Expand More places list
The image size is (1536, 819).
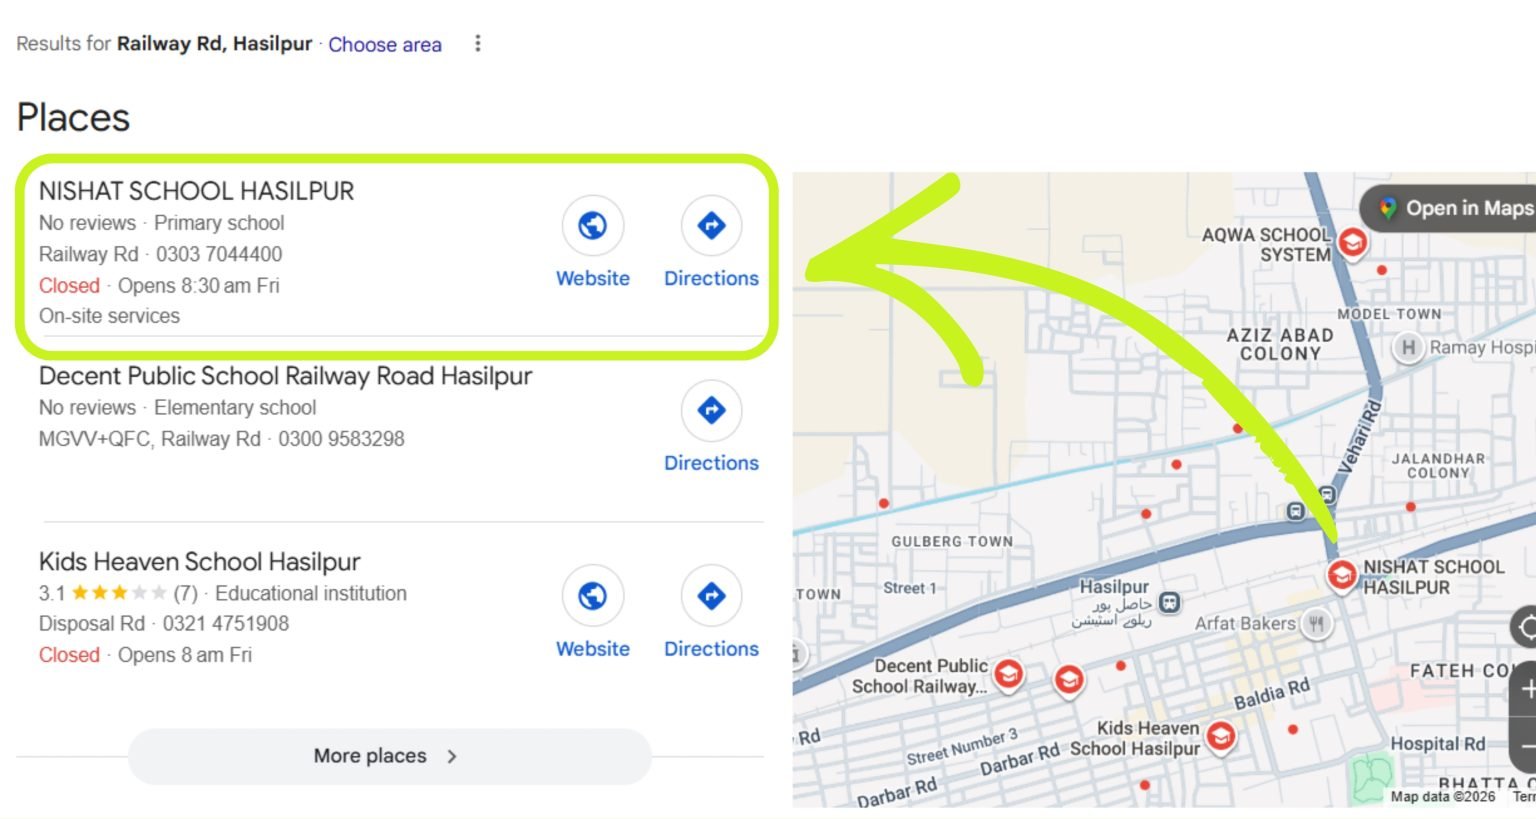pyautogui.click(x=389, y=756)
